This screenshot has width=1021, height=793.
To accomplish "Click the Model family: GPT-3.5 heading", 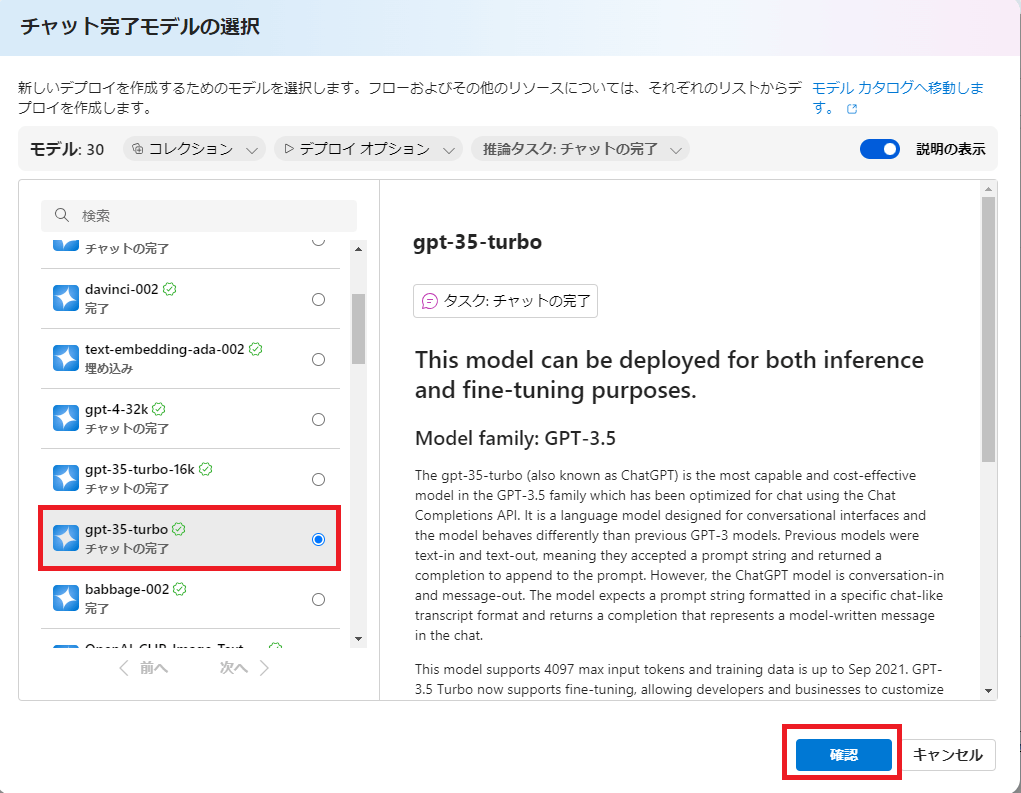I will pos(515,438).
